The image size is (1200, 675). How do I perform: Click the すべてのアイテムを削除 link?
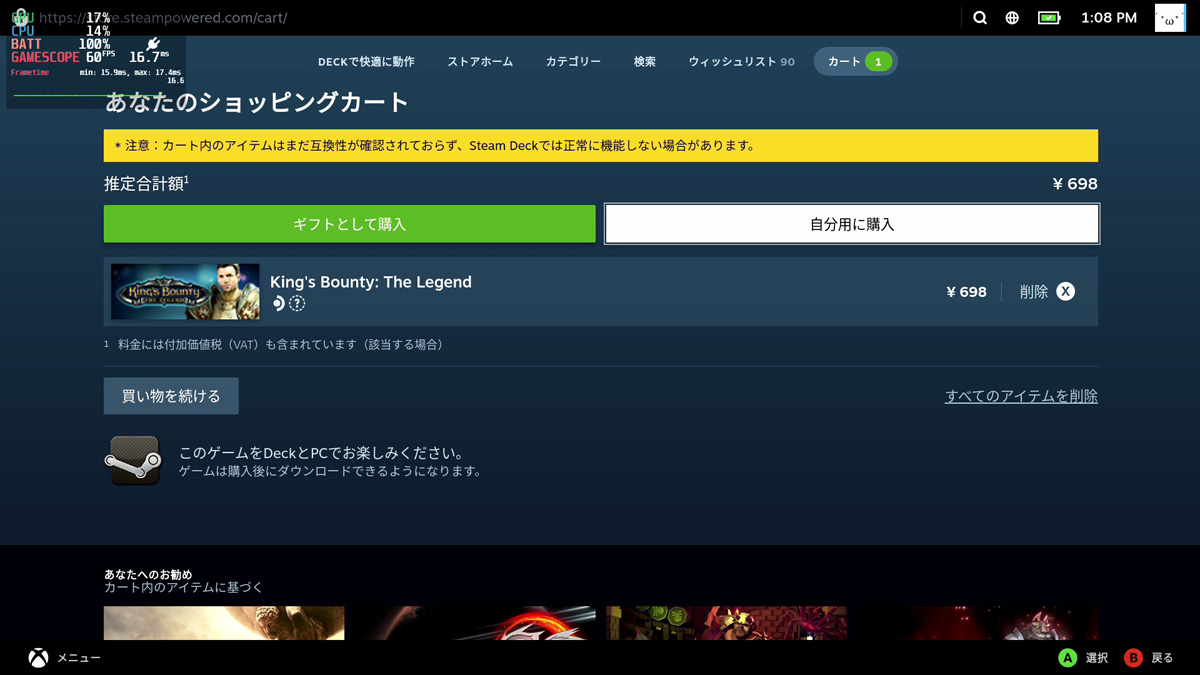[x=1021, y=396]
